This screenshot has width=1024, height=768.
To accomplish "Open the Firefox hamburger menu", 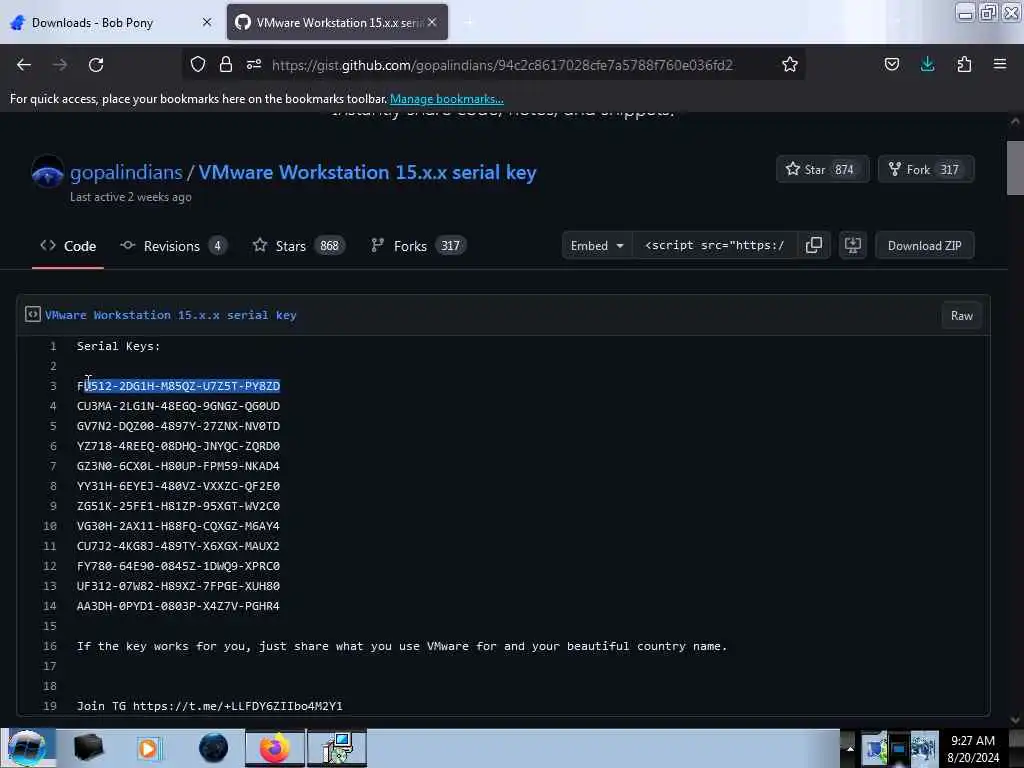I will point(1000,64).
